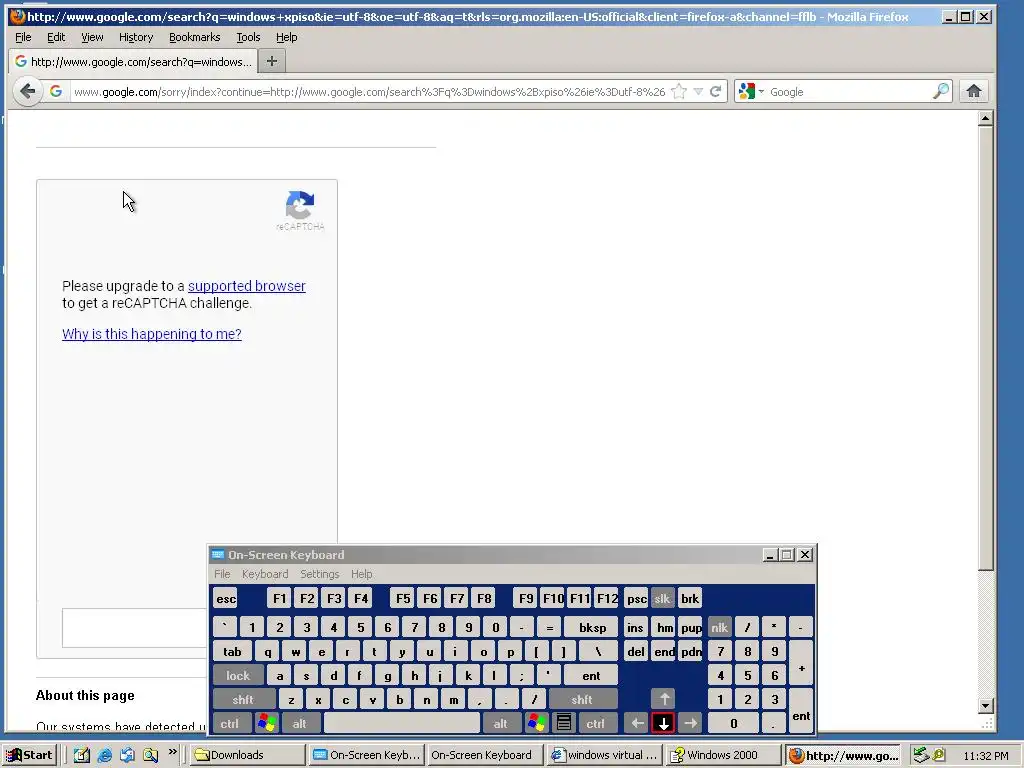The width and height of the screenshot is (1024, 768).
Task: Launch Internet Explorer from quick launch
Action: (104, 755)
